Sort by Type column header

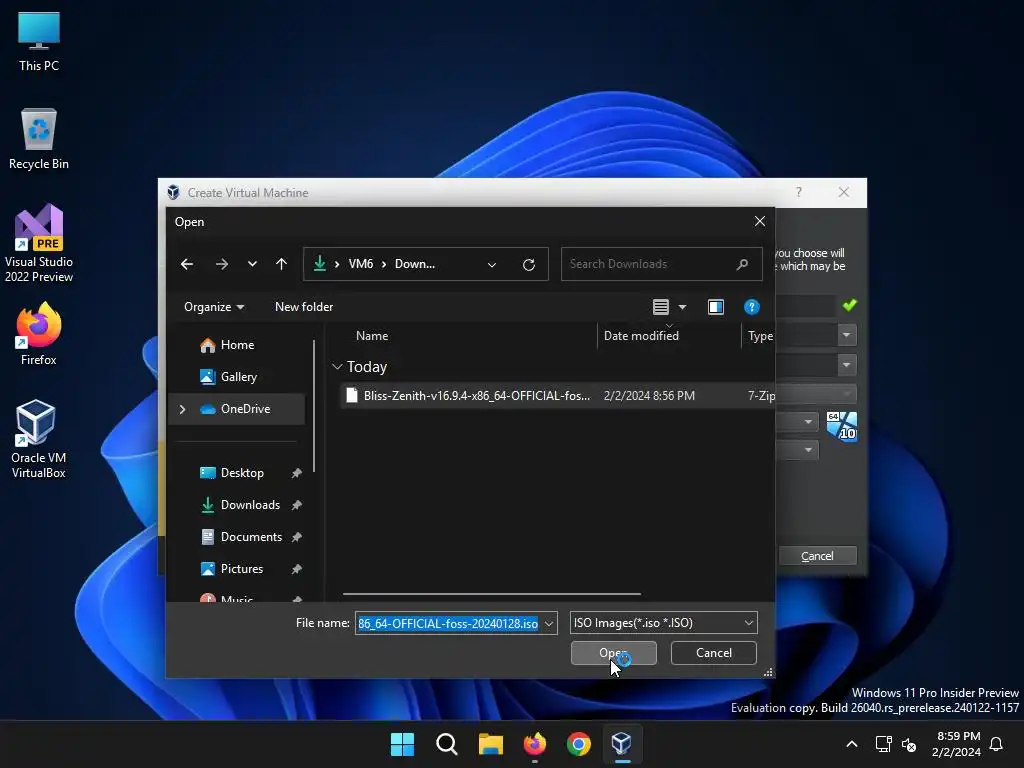(x=759, y=336)
